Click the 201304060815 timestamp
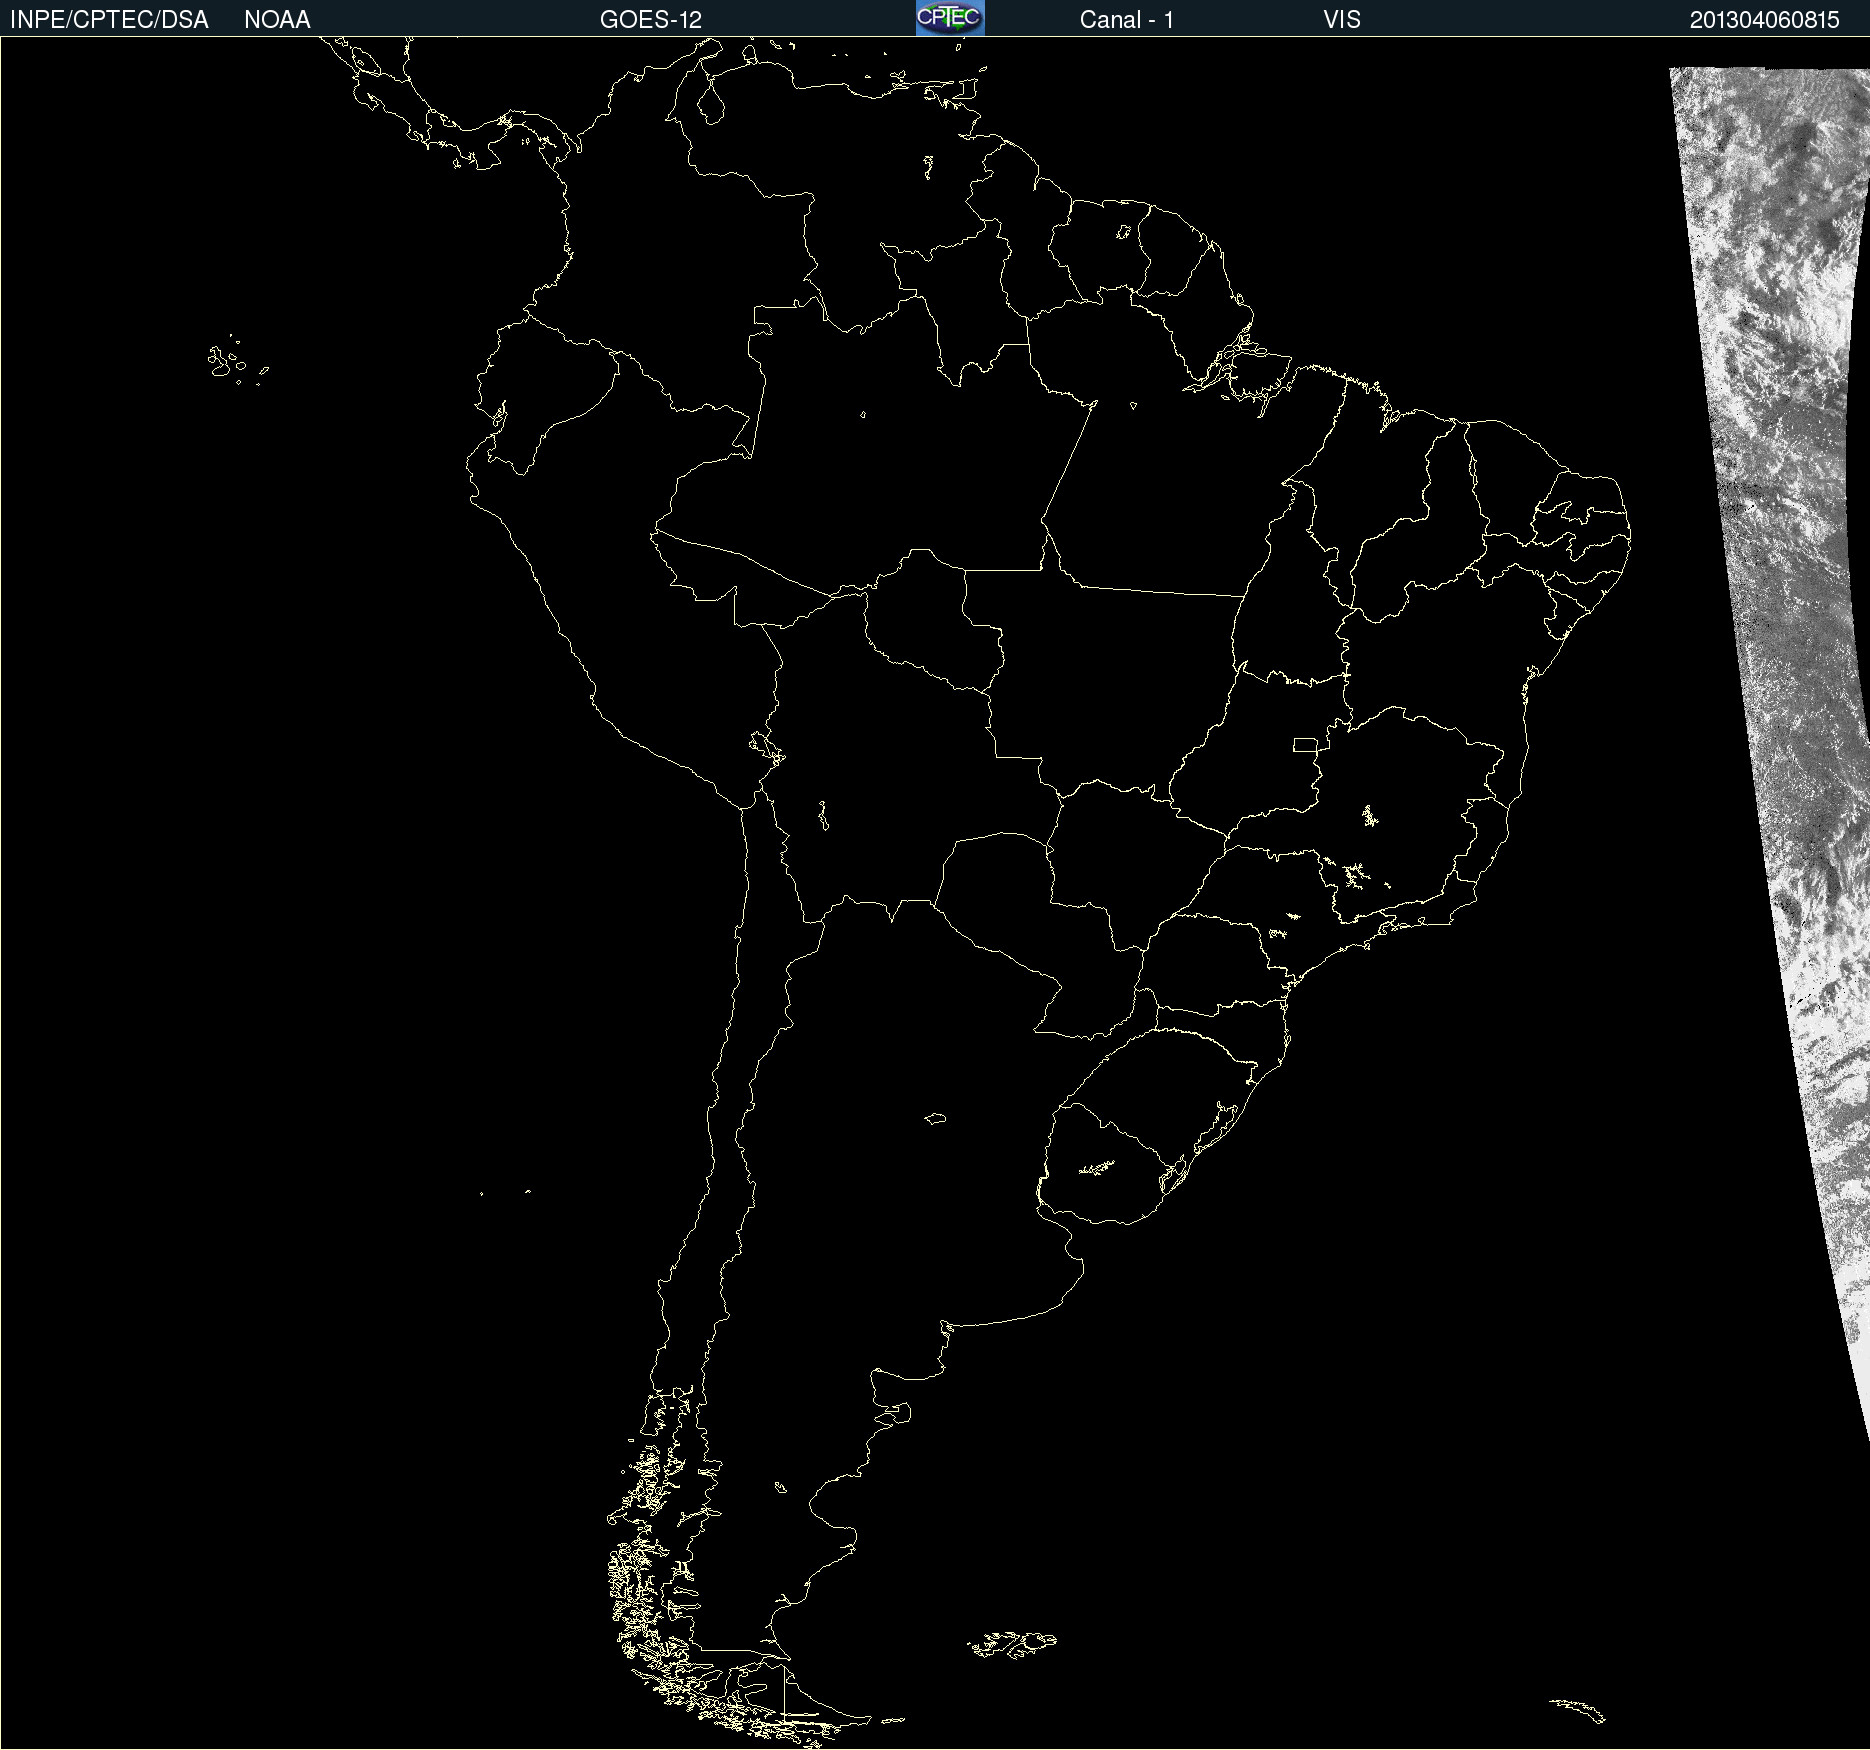This screenshot has height=1750, width=1870. [1764, 20]
